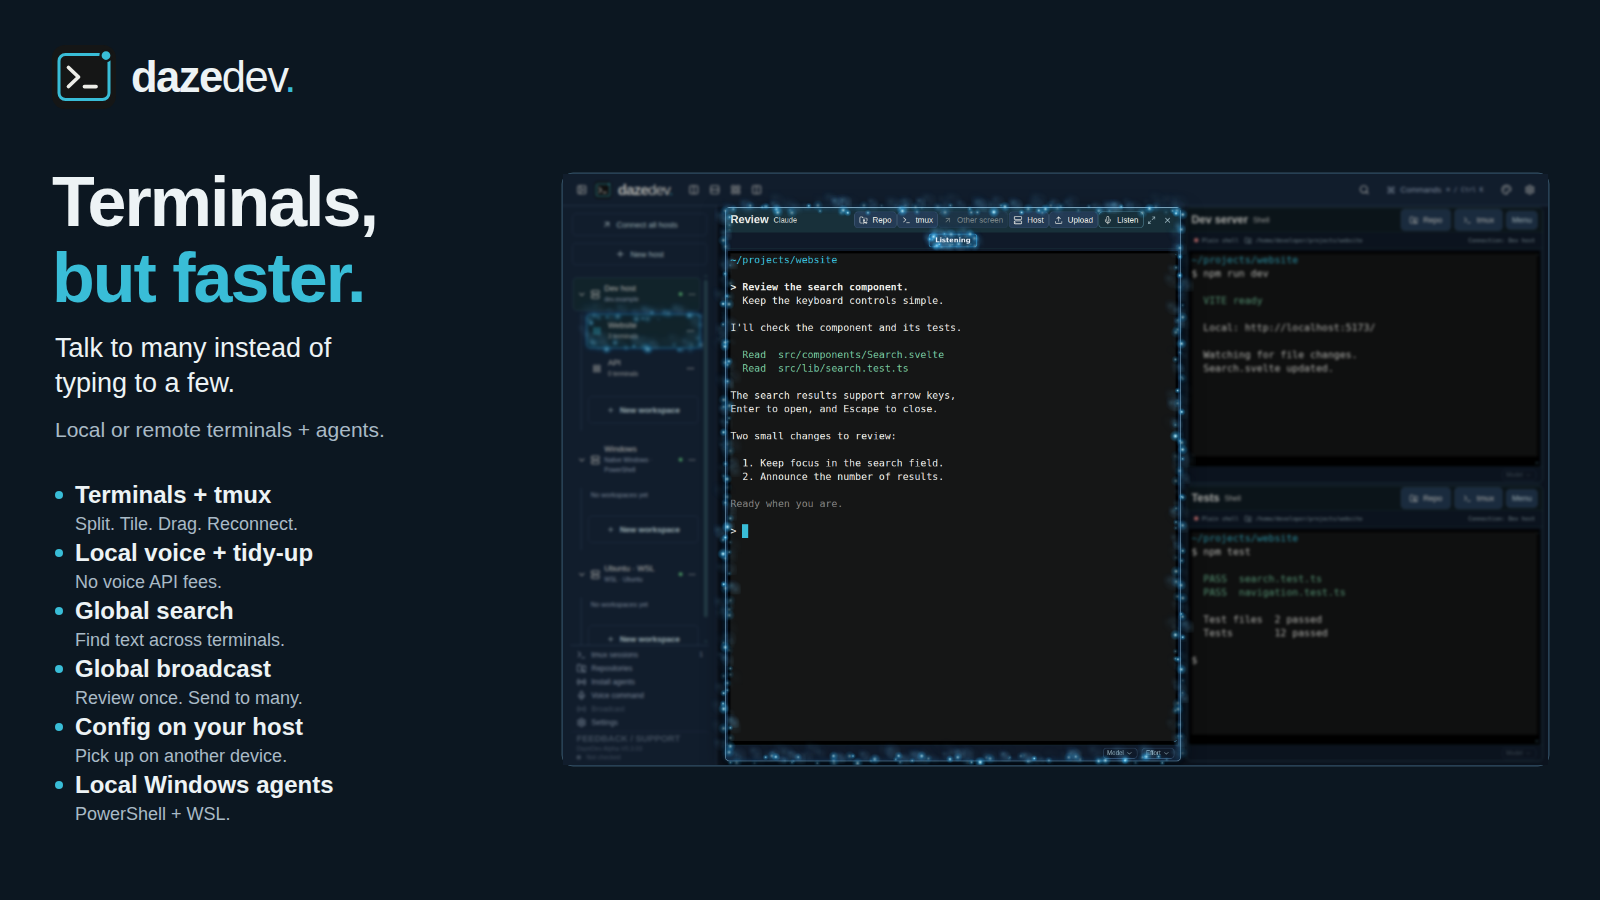Collapse the Windows host chevron
Image resolution: width=1600 pixels, height=900 pixels.
tap(582, 460)
